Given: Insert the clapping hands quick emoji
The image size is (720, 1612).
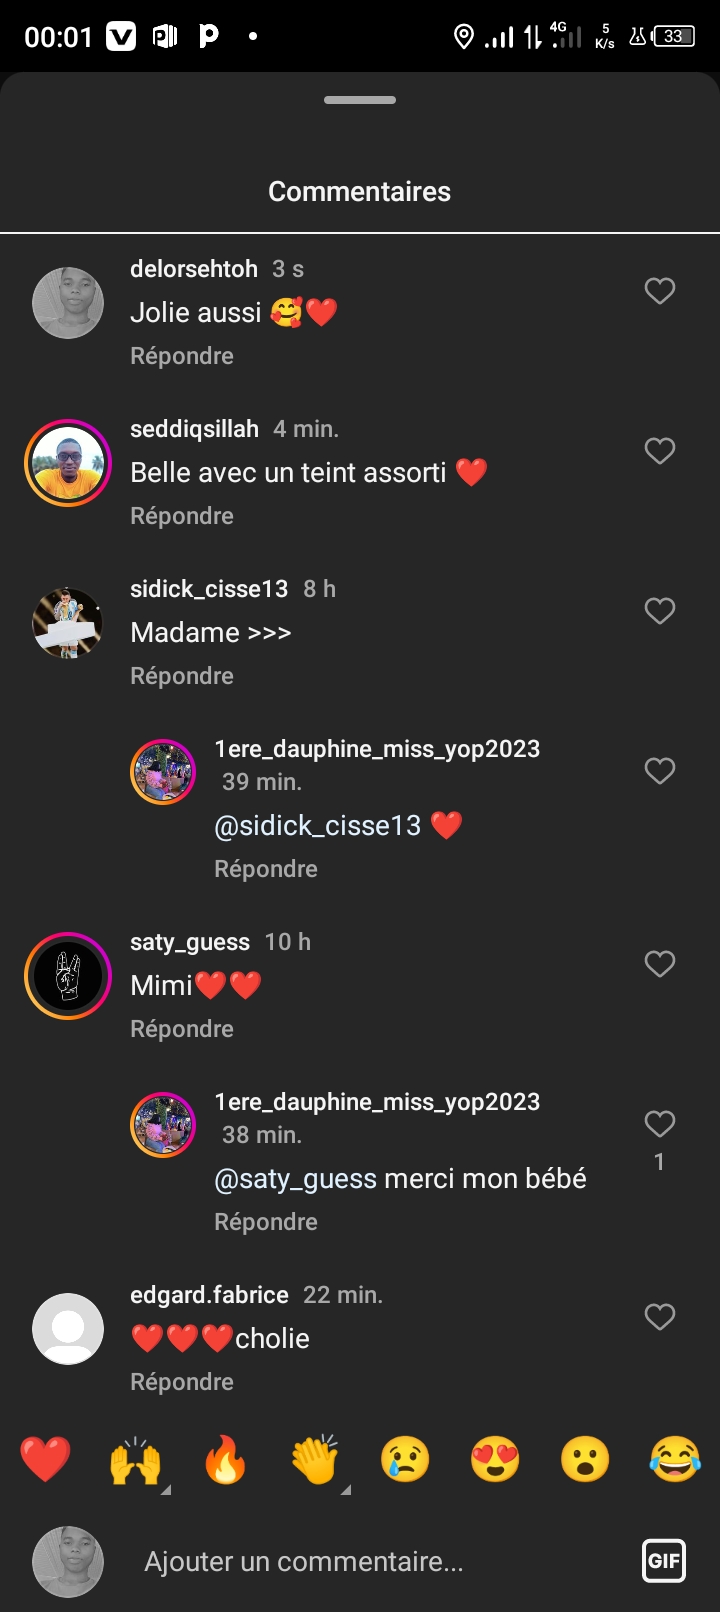Looking at the screenshot, I should 315,1460.
